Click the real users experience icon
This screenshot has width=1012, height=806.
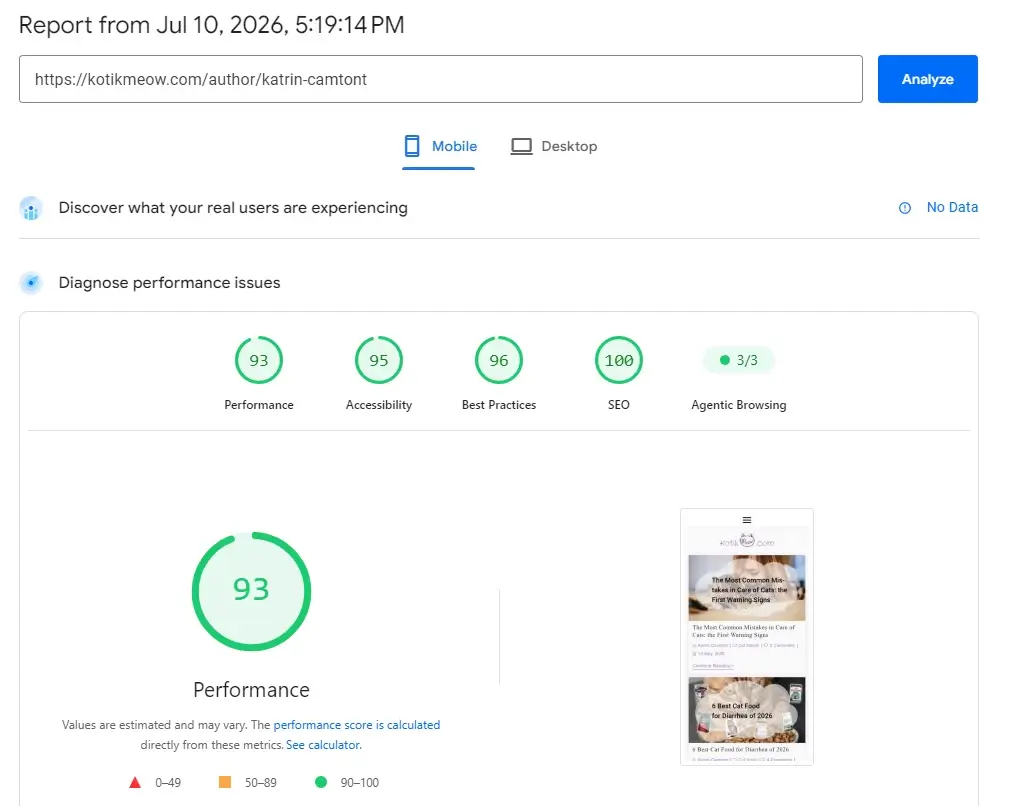(x=31, y=208)
